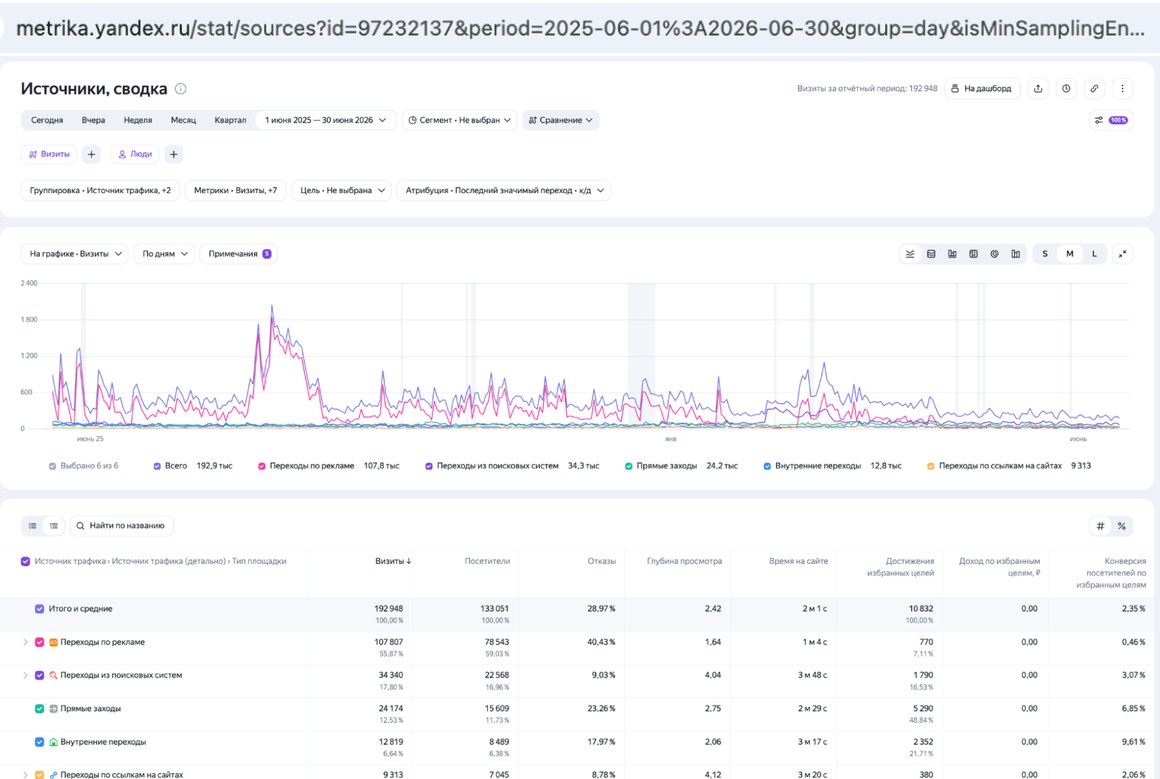Open sampling accuracy settings showing 100%

[1111, 120]
